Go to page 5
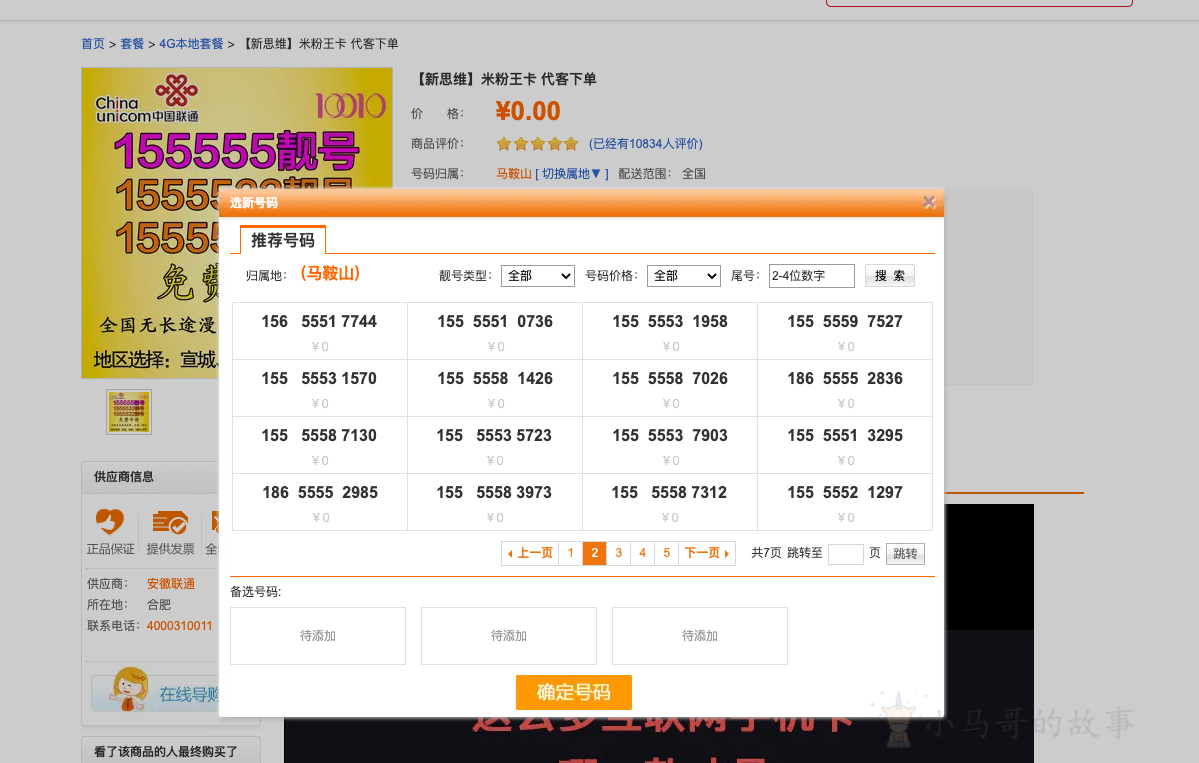This screenshot has height=763, width=1199. 667,553
